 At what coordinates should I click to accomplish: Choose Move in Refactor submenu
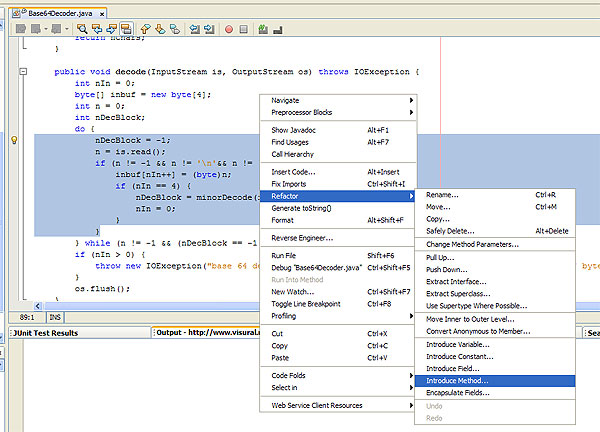[495, 207]
